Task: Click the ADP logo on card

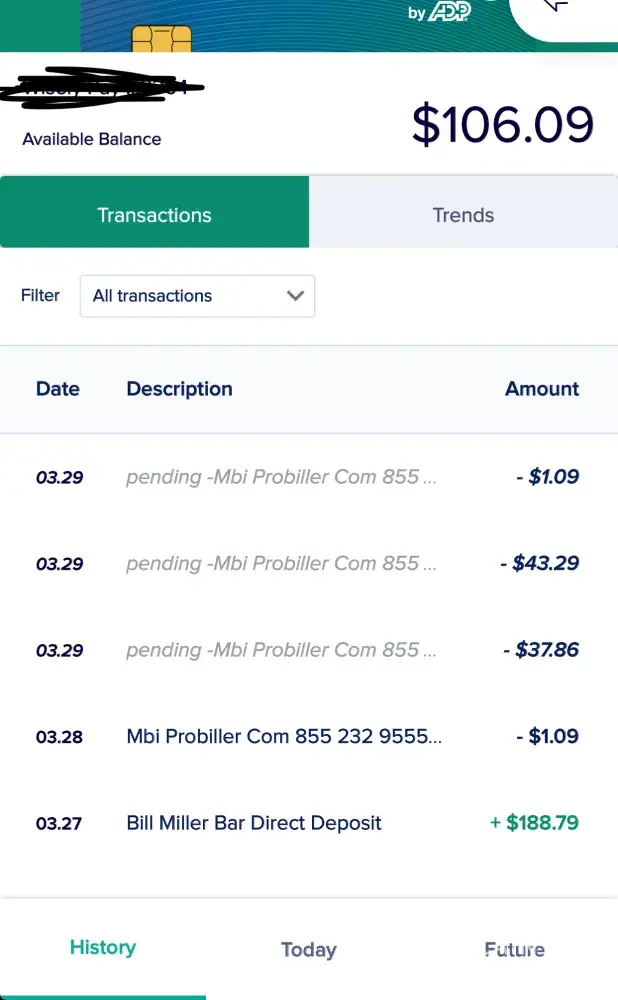Action: tap(448, 12)
